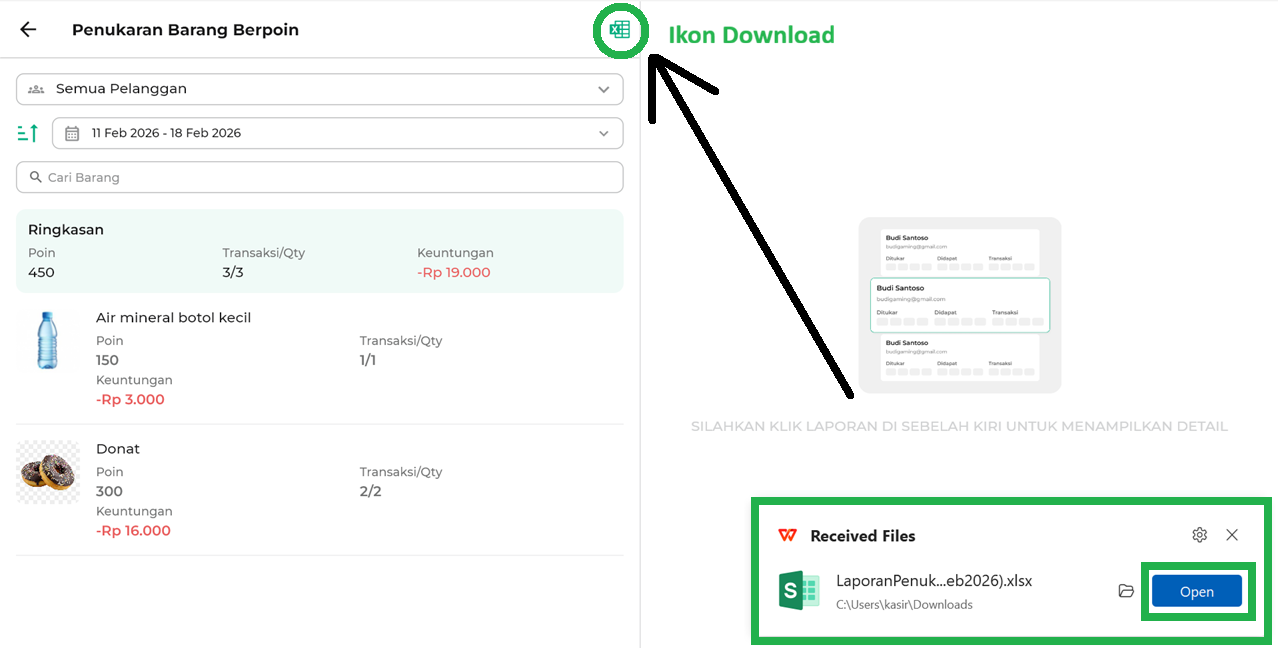Image resolution: width=1278 pixels, height=648 pixels.
Task: Open the Air mineral botol kecil title
Action: [173, 318]
